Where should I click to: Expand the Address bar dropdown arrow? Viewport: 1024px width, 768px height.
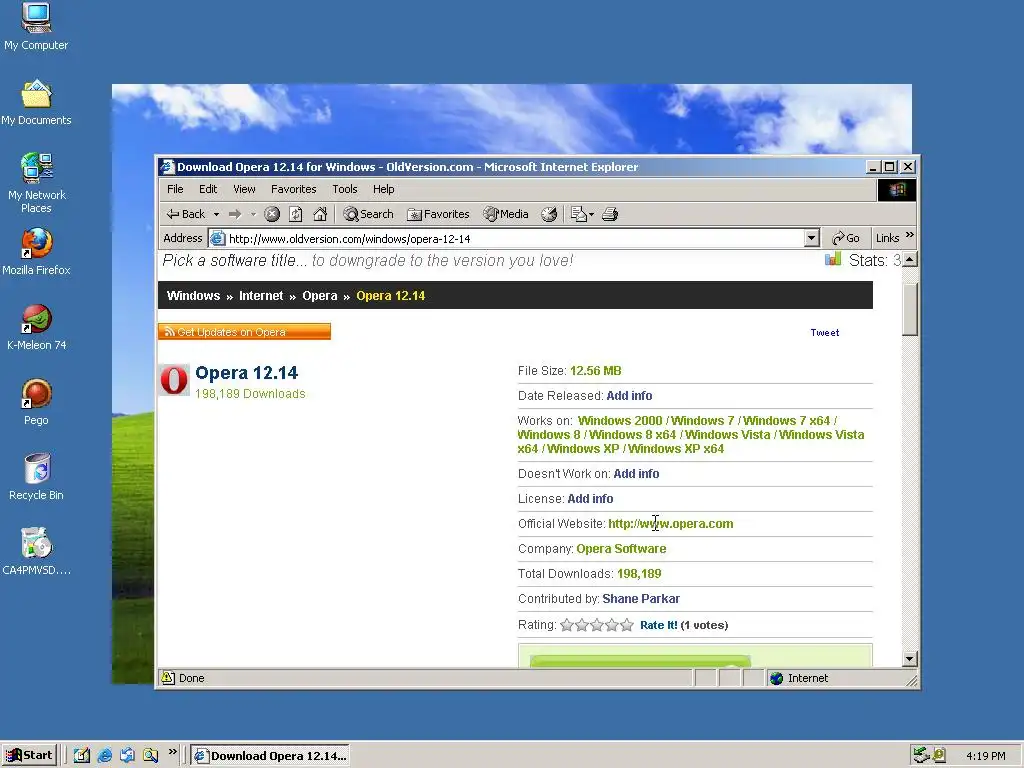(812, 238)
